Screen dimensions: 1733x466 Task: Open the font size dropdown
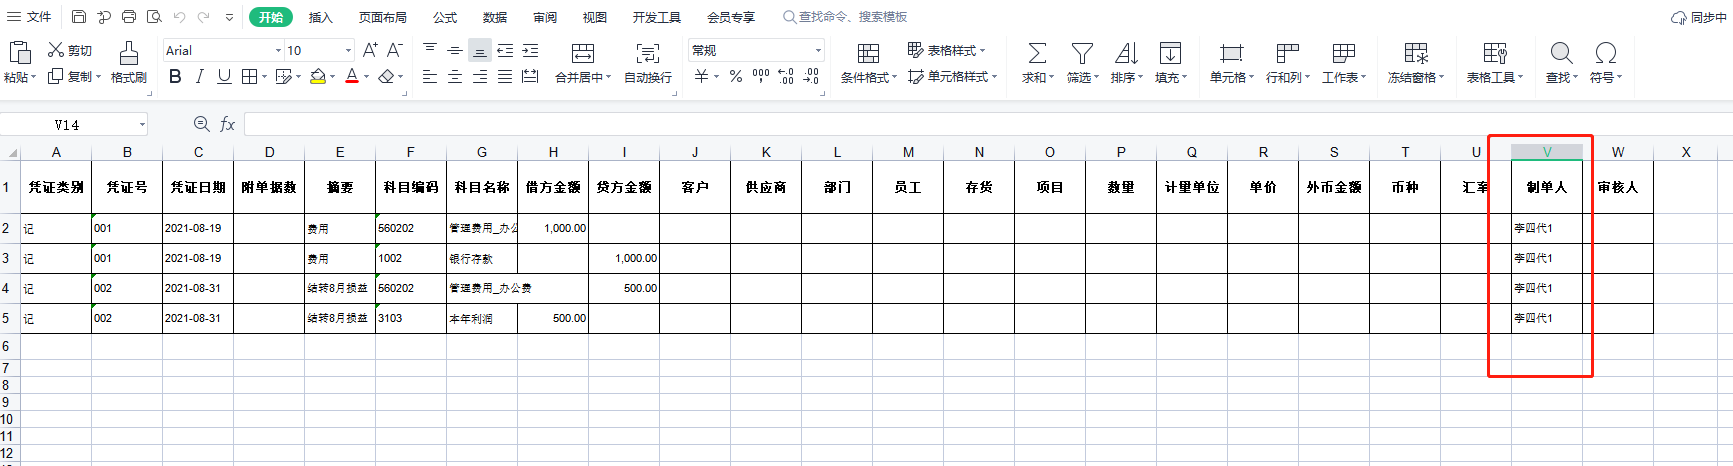click(348, 51)
